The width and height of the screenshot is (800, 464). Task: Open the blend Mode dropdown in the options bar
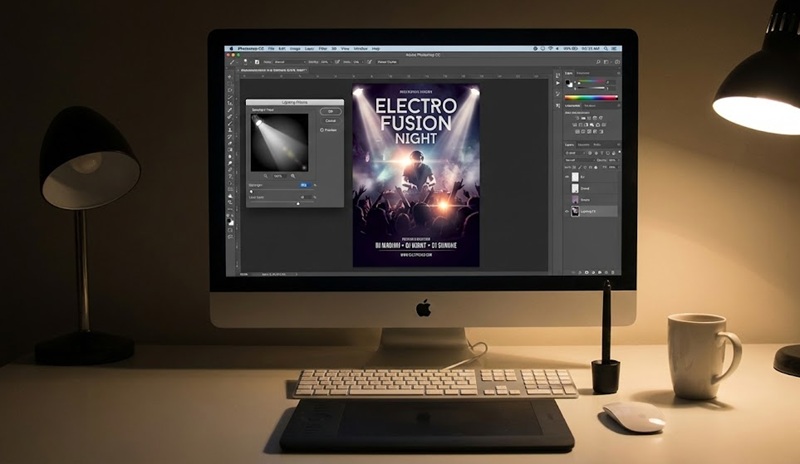coord(290,62)
